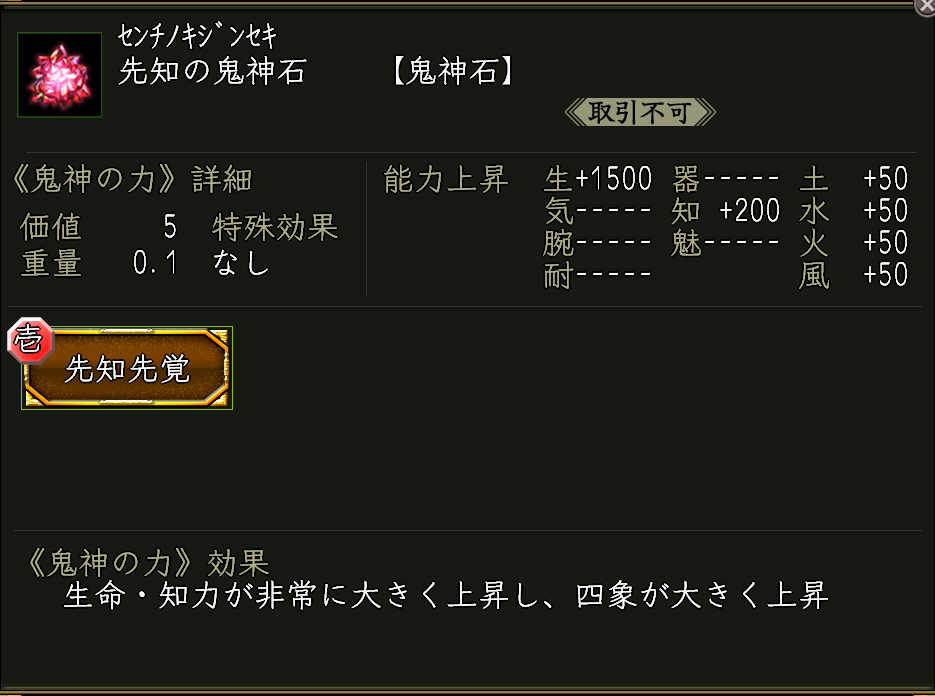Click the 価値 value of 5

(x=170, y=227)
